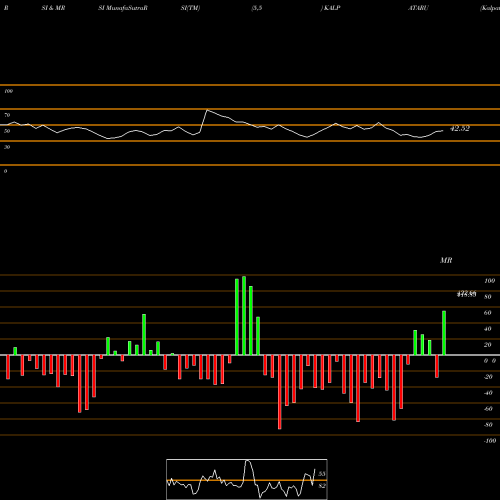
Task: Click the MR axis label -40
Action: click(x=488, y=393)
